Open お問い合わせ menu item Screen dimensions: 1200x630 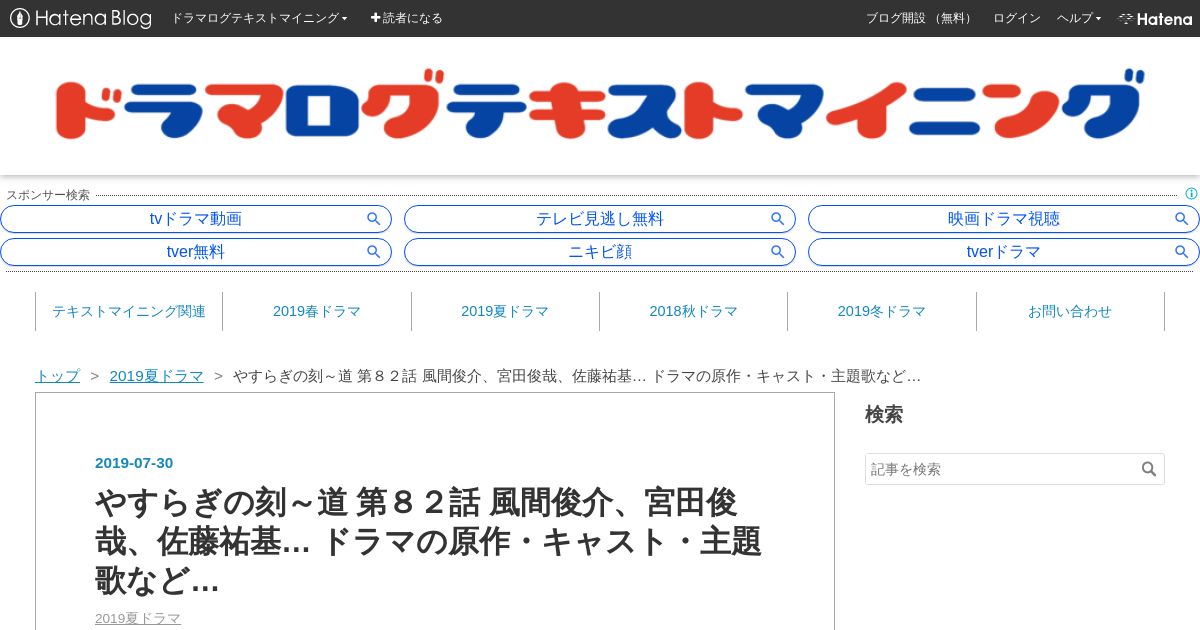1070,311
